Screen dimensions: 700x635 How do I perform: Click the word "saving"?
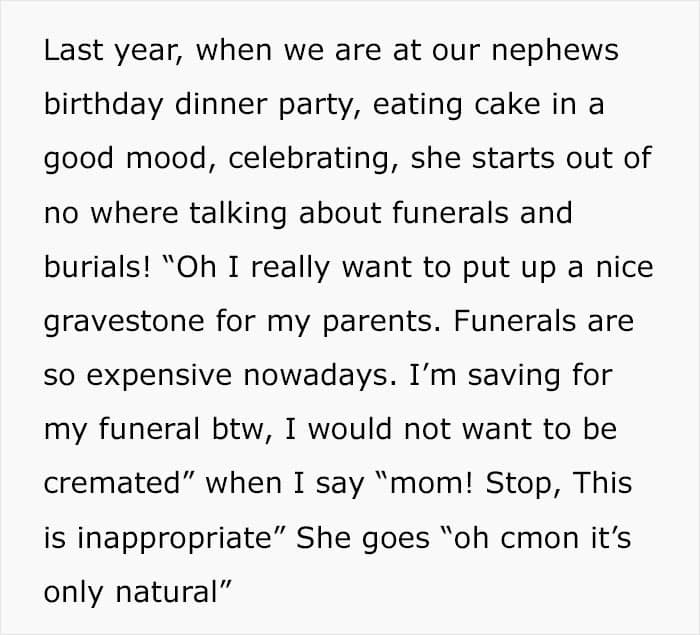tap(514, 375)
